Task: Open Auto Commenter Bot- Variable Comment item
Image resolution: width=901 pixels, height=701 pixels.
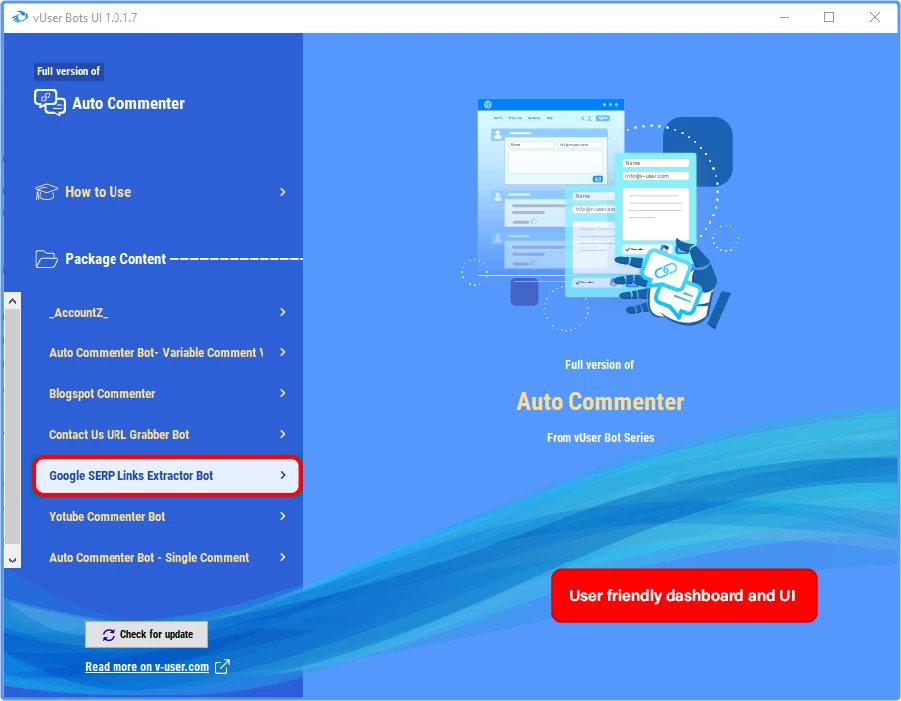Action: tap(167, 352)
